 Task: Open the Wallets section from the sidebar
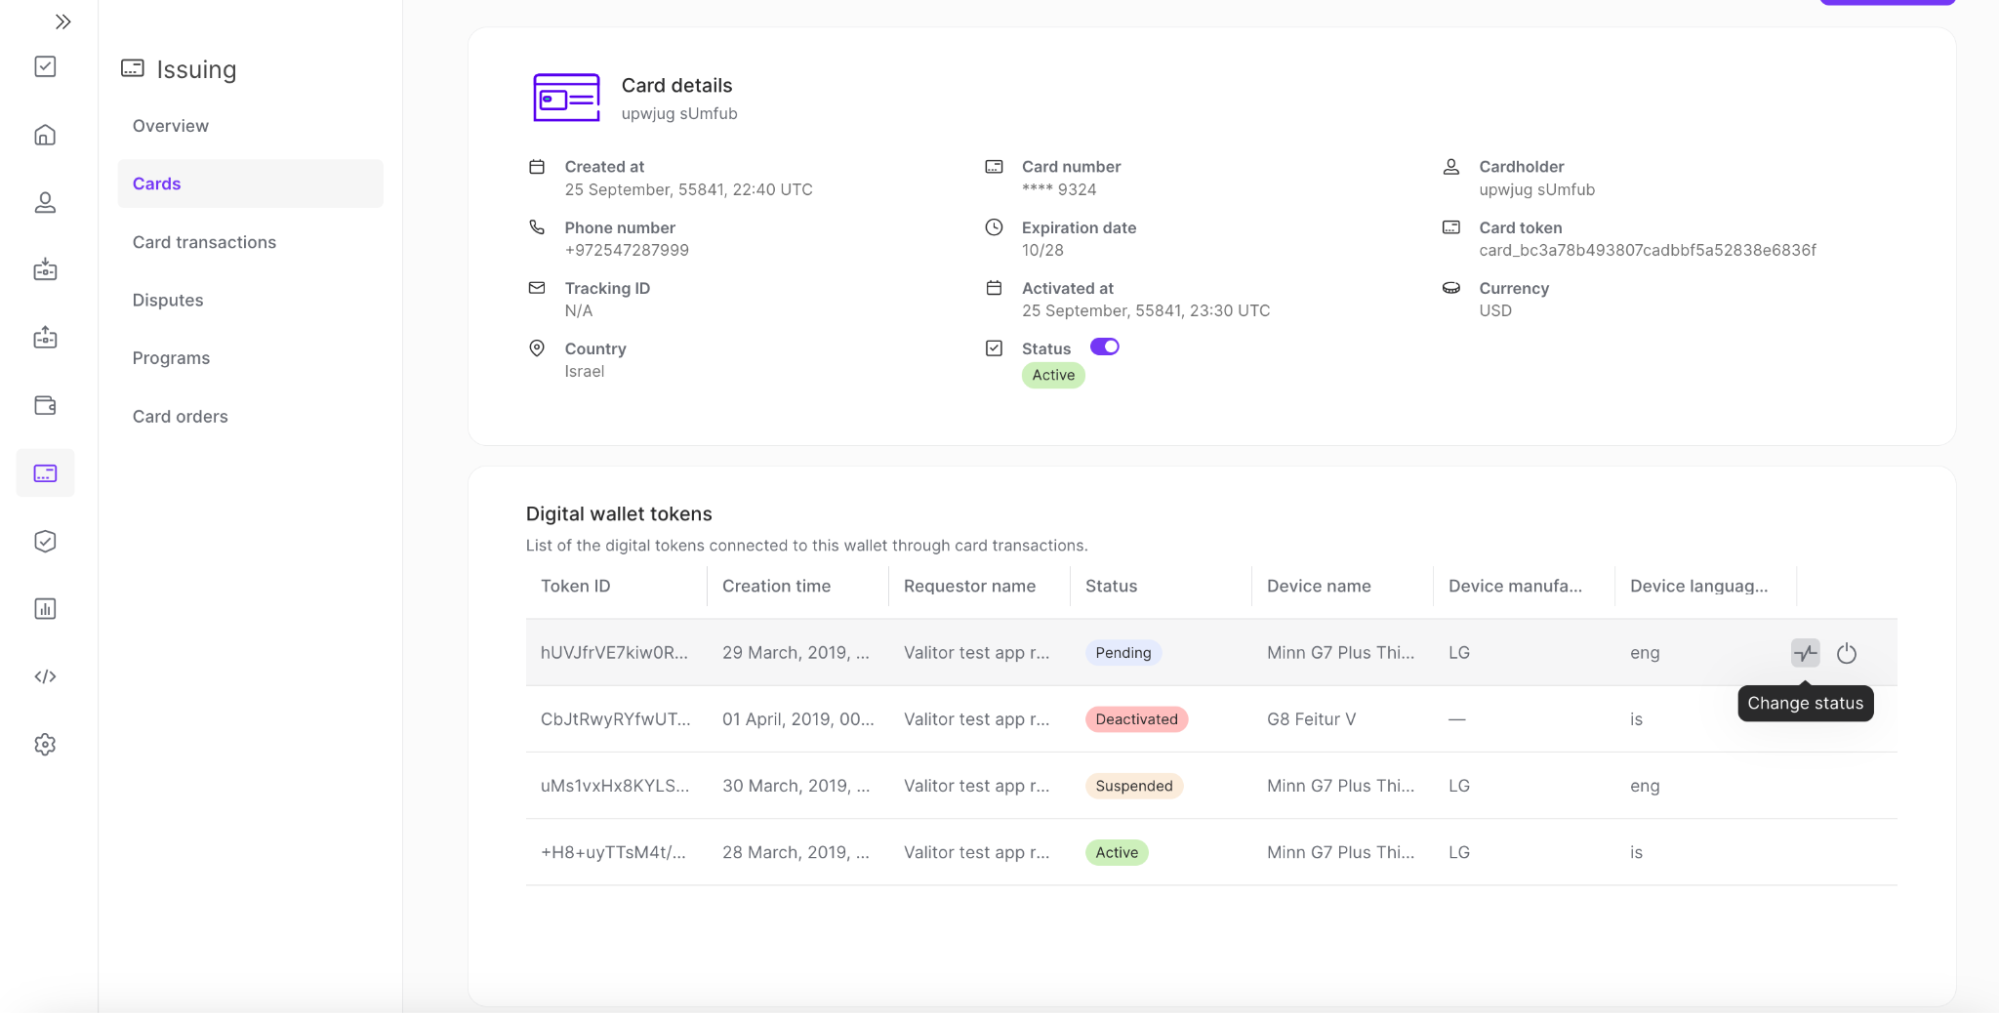coord(45,405)
